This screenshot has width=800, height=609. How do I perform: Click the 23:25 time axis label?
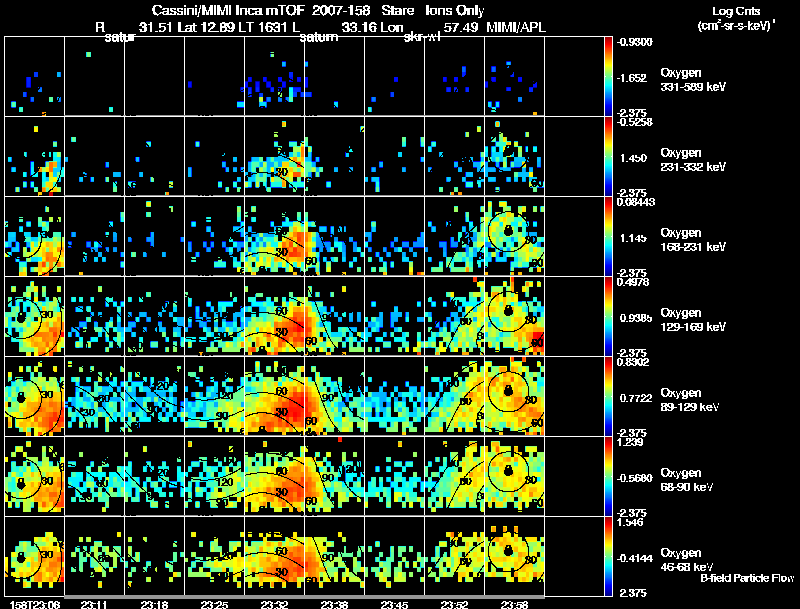pos(214,604)
